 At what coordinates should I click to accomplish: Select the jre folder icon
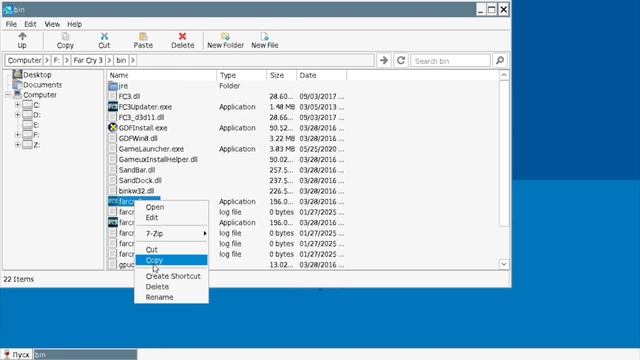pos(113,86)
